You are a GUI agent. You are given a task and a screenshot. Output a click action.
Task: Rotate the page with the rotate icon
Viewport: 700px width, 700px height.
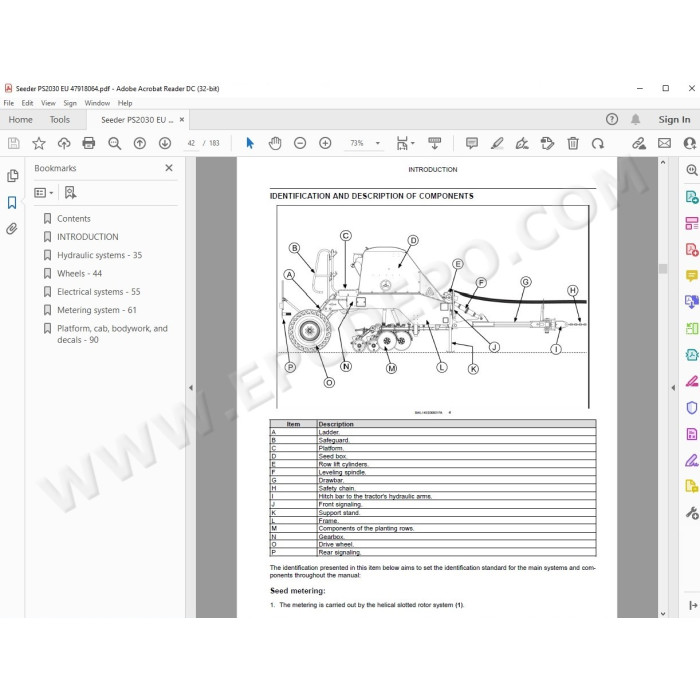tap(598, 143)
